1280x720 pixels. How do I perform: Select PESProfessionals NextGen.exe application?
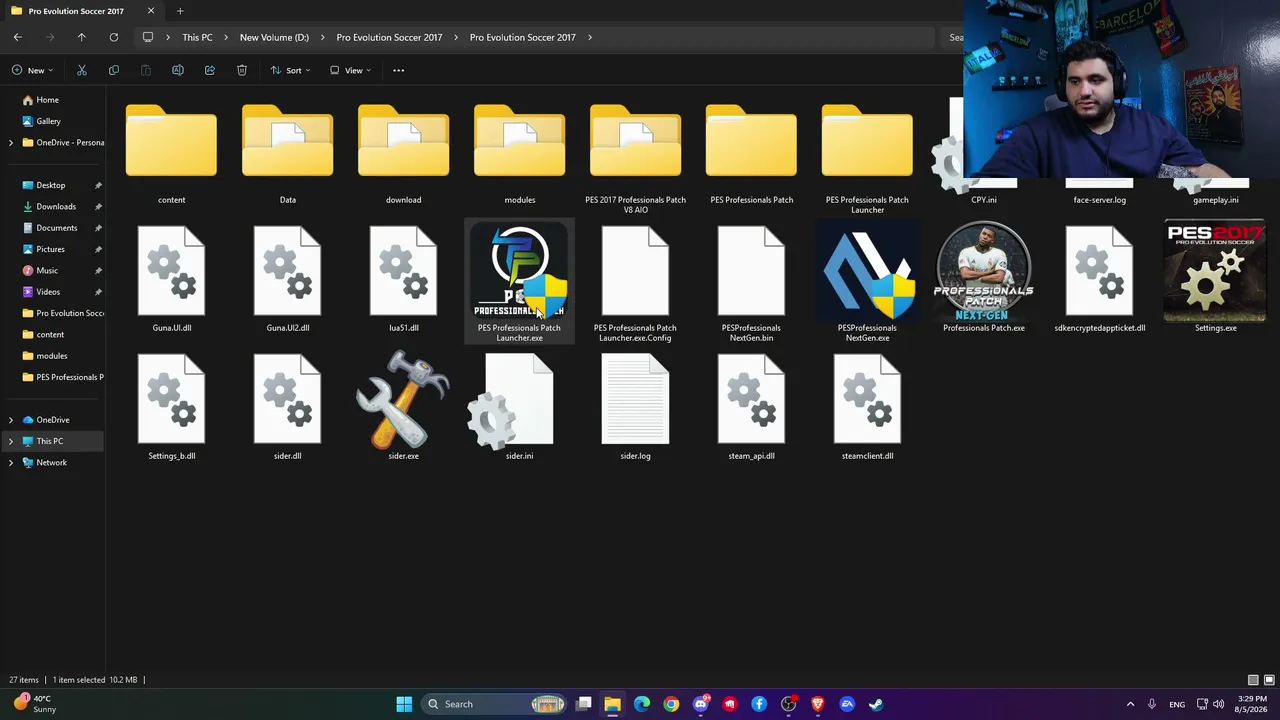[x=867, y=283]
